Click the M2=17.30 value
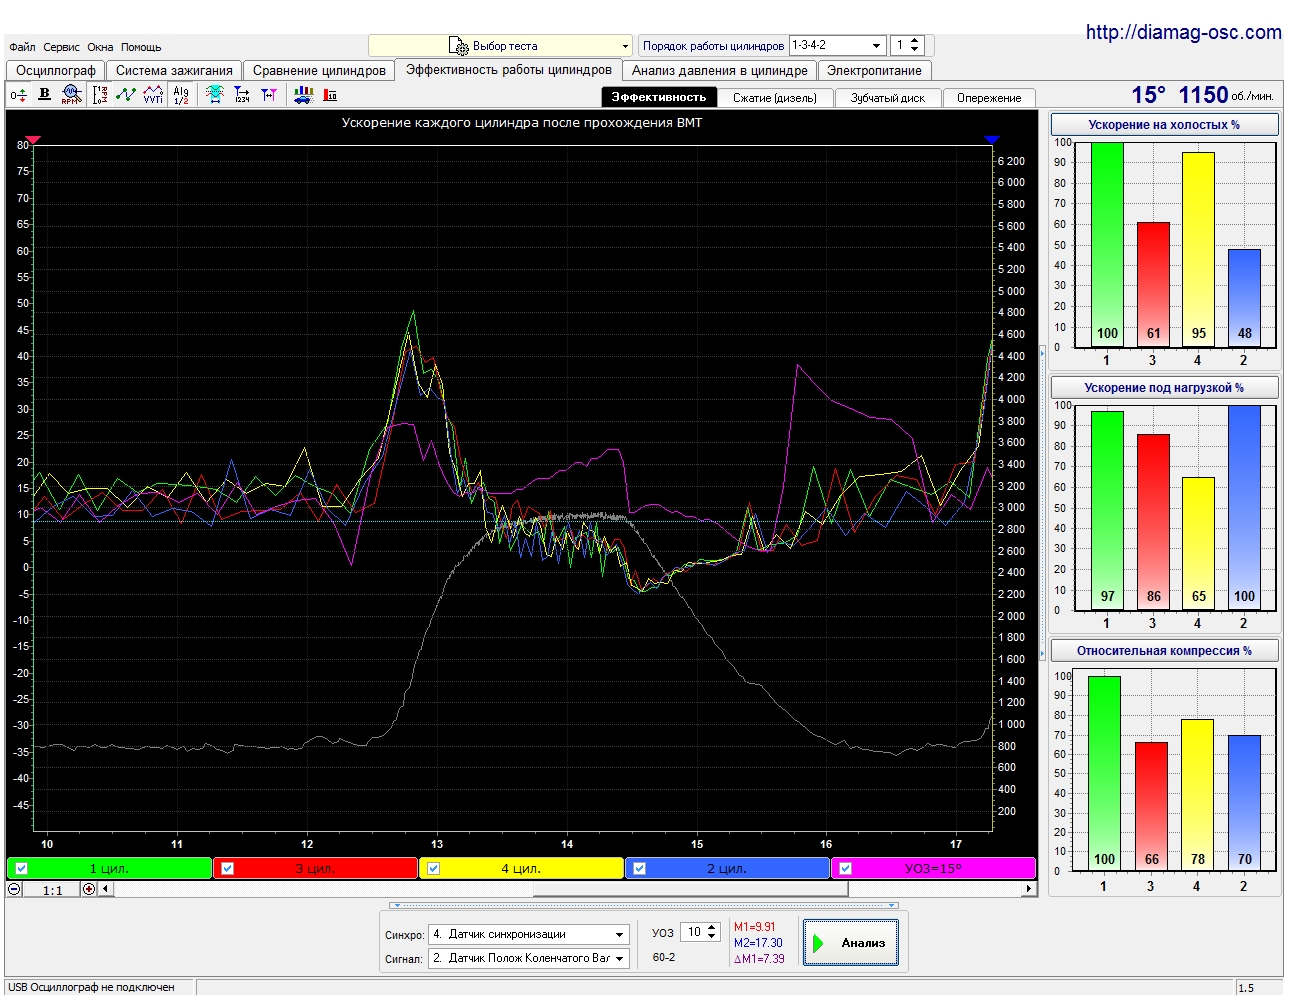Screen dimensions: 1296x1000 click(x=758, y=943)
